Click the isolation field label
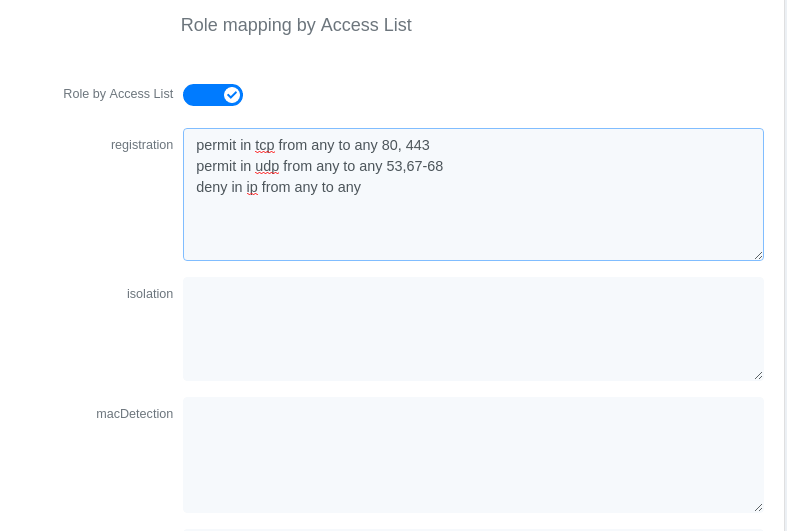Image resolution: width=787 pixels, height=531 pixels. tap(150, 293)
